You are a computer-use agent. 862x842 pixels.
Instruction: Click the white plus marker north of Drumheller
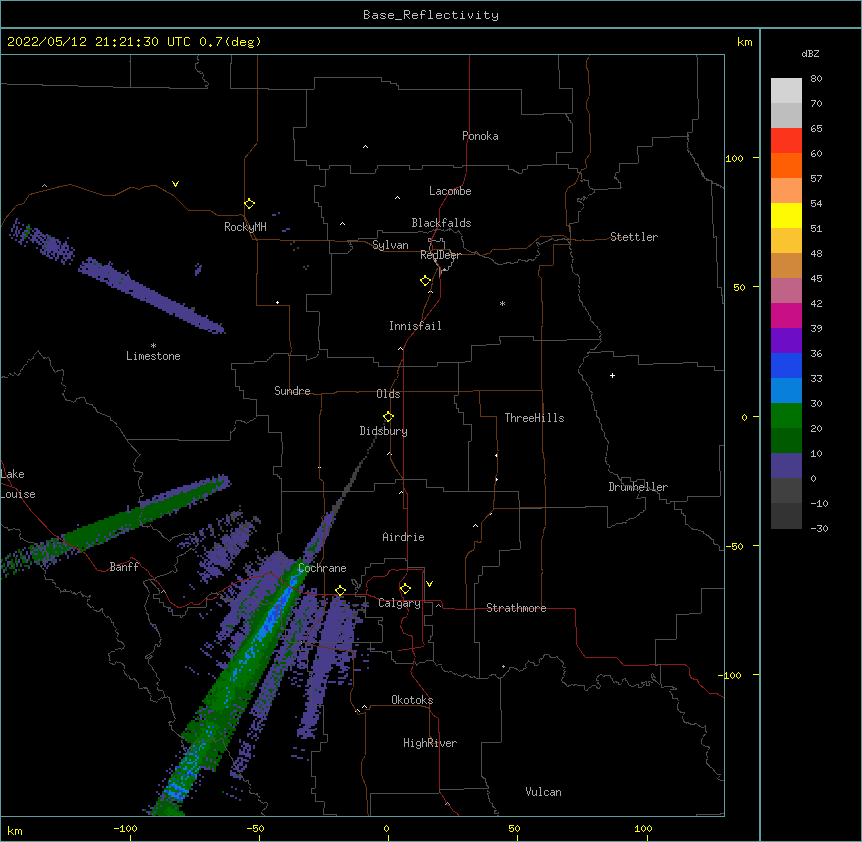[612, 375]
